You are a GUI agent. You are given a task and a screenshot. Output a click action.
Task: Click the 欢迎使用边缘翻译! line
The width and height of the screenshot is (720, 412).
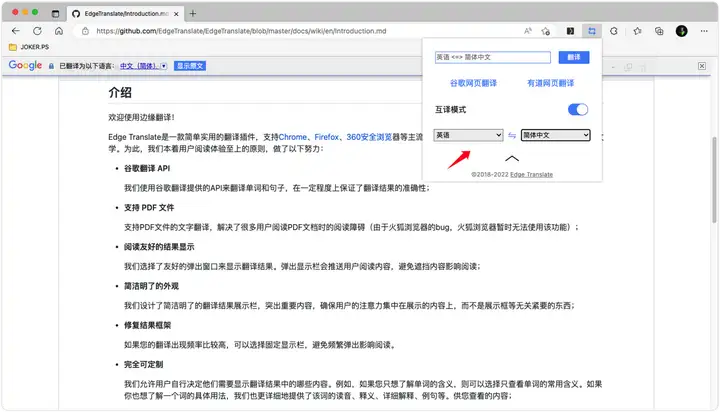coord(141,117)
